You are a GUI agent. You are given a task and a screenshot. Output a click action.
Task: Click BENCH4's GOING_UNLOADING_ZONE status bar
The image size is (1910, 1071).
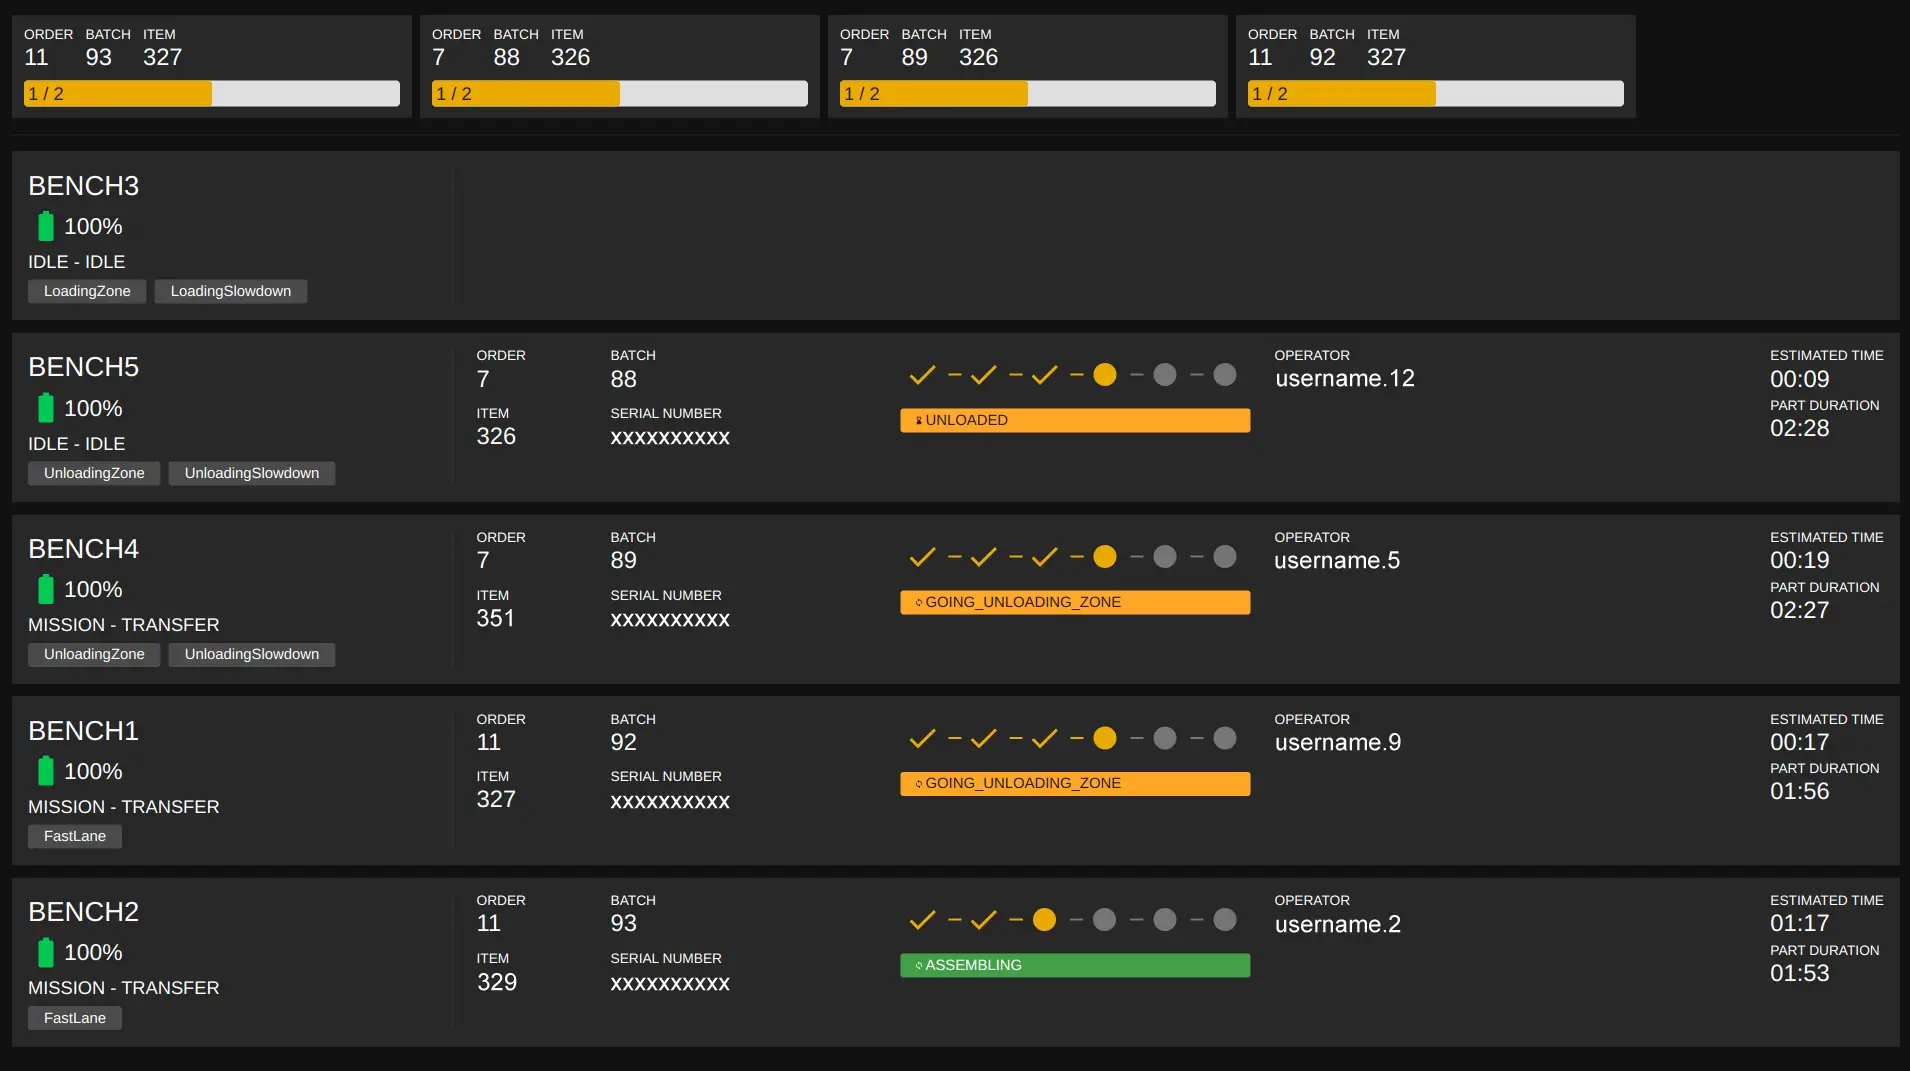coord(1075,603)
